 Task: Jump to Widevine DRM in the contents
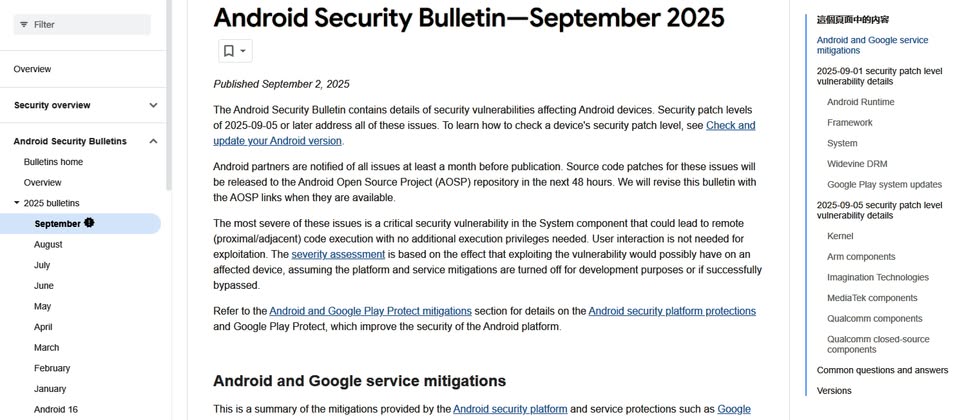tap(857, 164)
